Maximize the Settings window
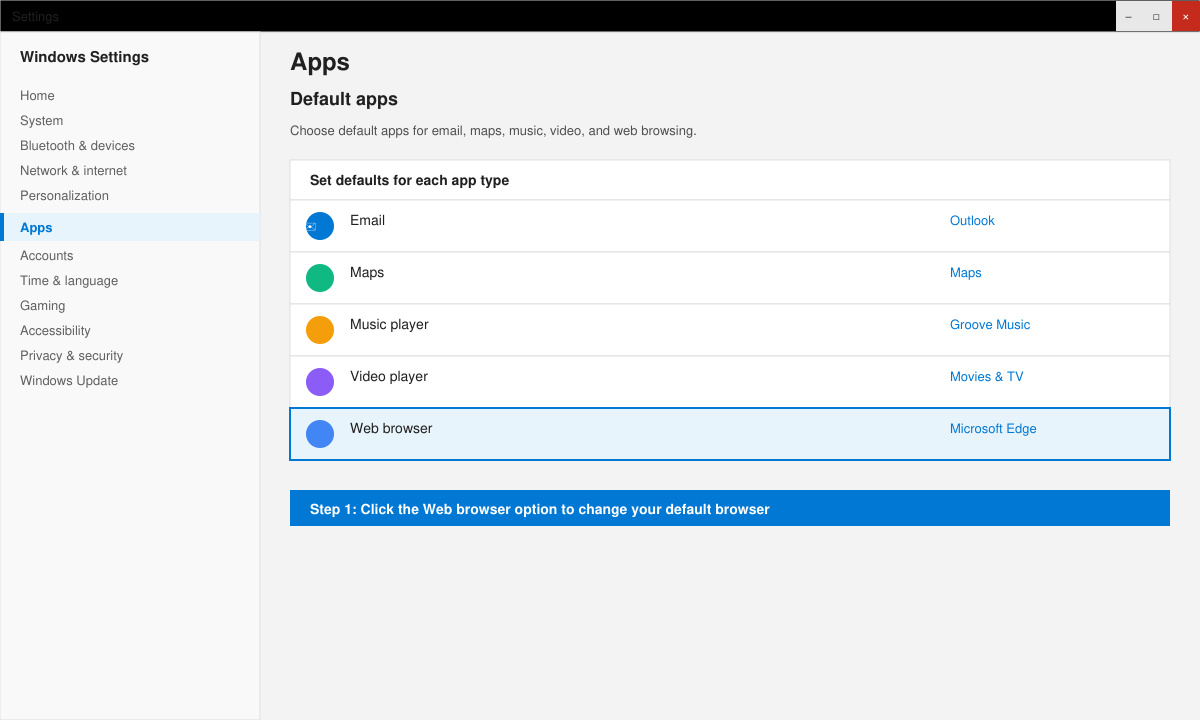Viewport: 1200px width, 720px height. (x=1157, y=16)
